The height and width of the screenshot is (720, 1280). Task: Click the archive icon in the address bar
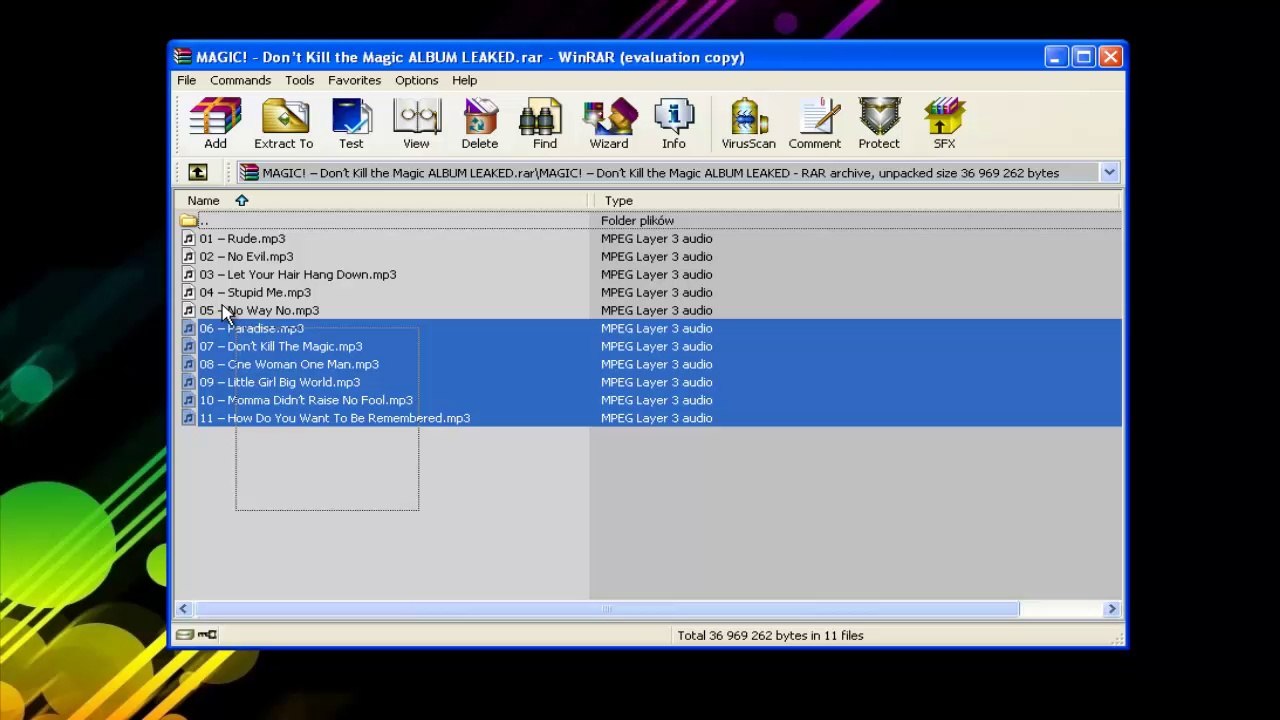coord(248,173)
